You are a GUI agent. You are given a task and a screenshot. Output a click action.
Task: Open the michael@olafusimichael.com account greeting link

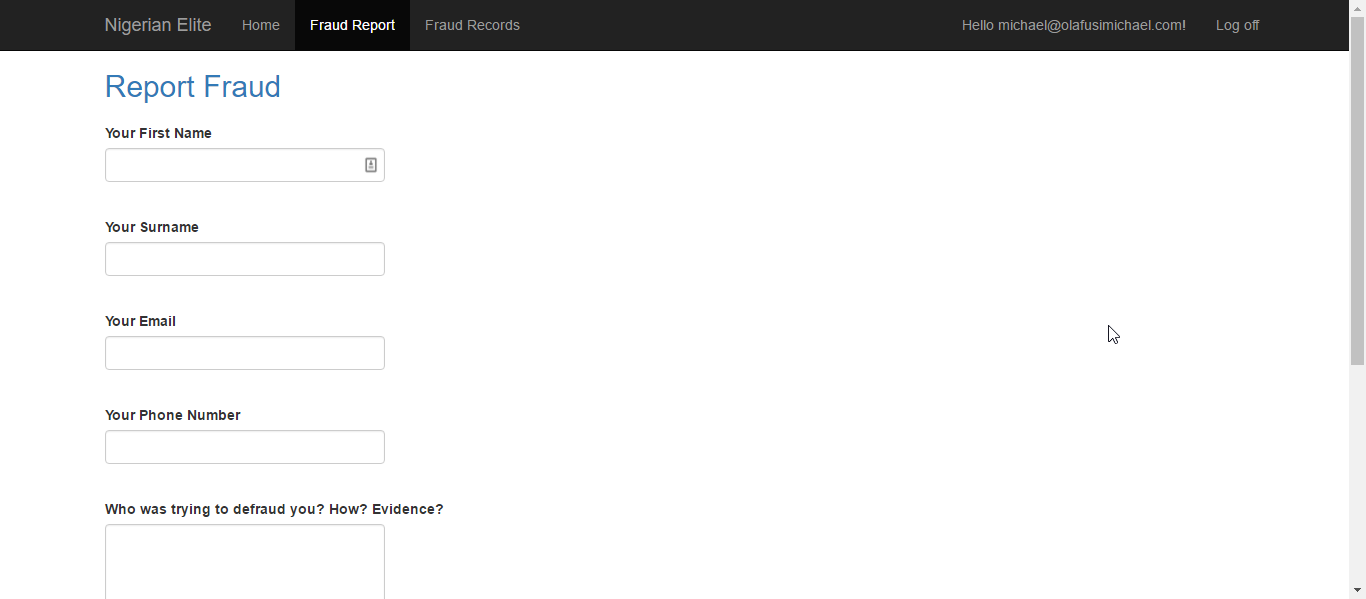point(1073,24)
